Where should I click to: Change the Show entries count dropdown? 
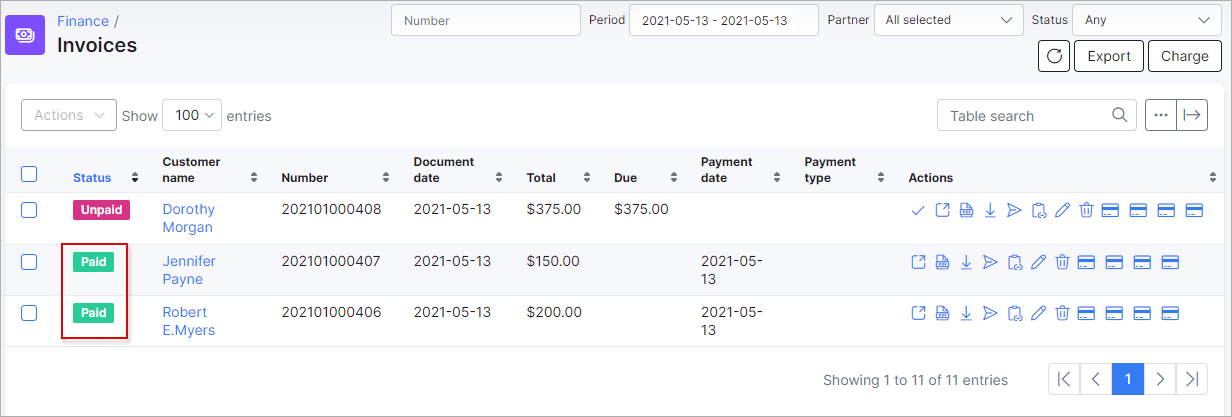[192, 115]
